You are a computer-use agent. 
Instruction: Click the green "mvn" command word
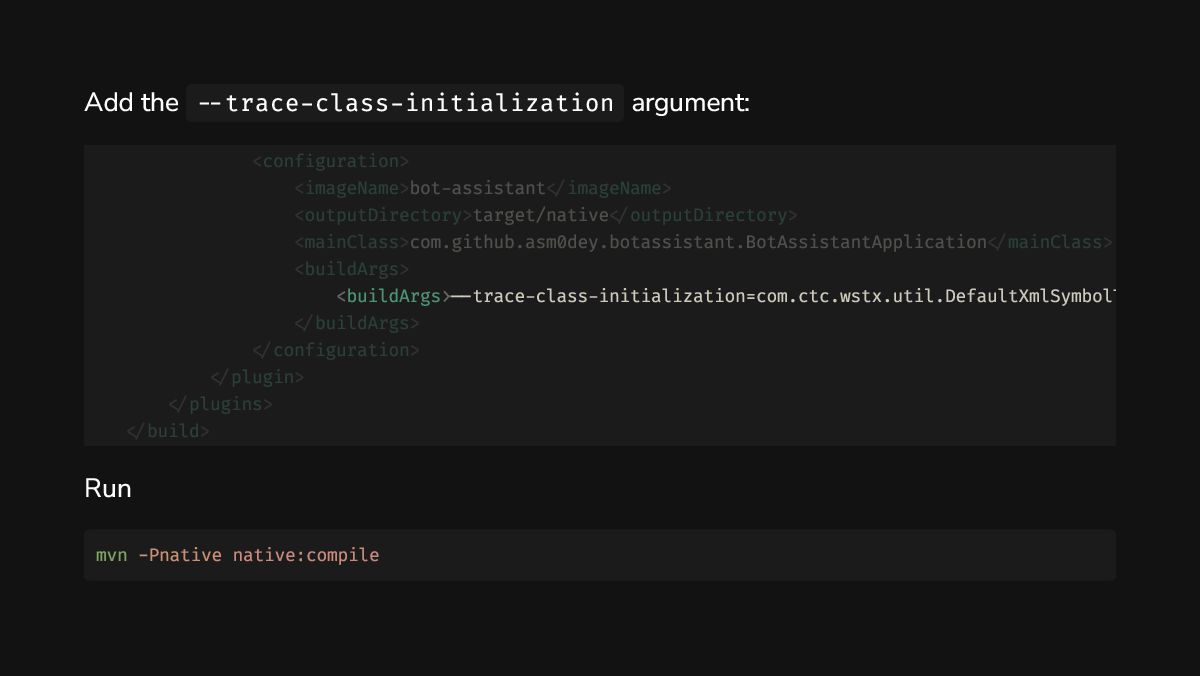(112, 555)
